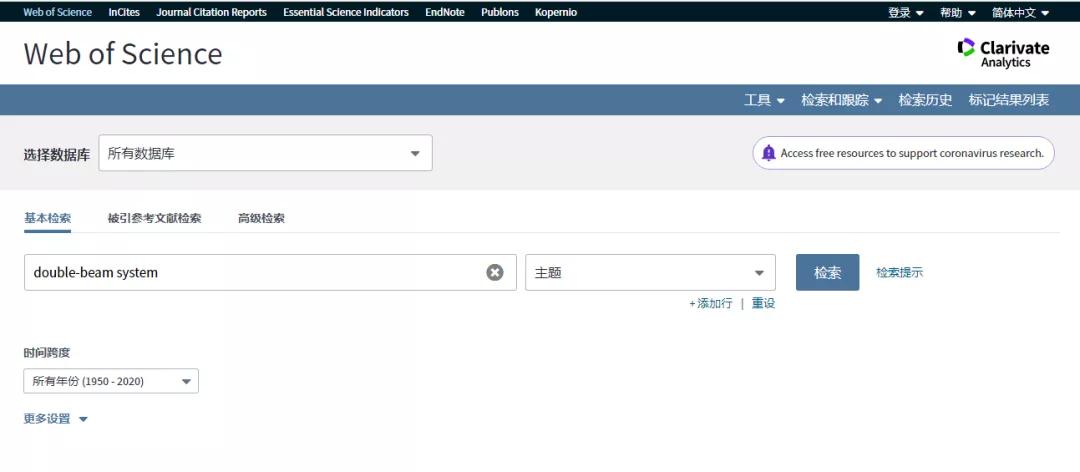The height and width of the screenshot is (472, 1080).
Task: Open the 帮助 help dropdown
Action: (x=958, y=12)
